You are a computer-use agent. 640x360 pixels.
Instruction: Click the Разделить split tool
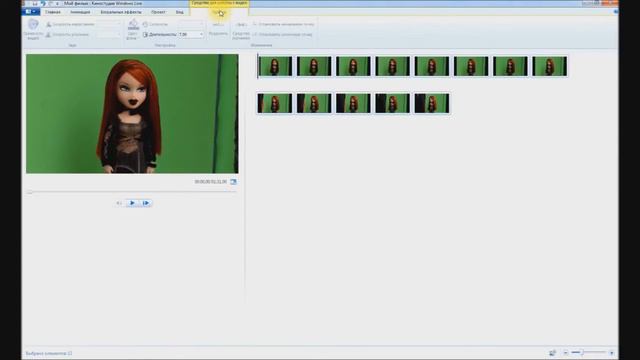pyautogui.click(x=218, y=29)
